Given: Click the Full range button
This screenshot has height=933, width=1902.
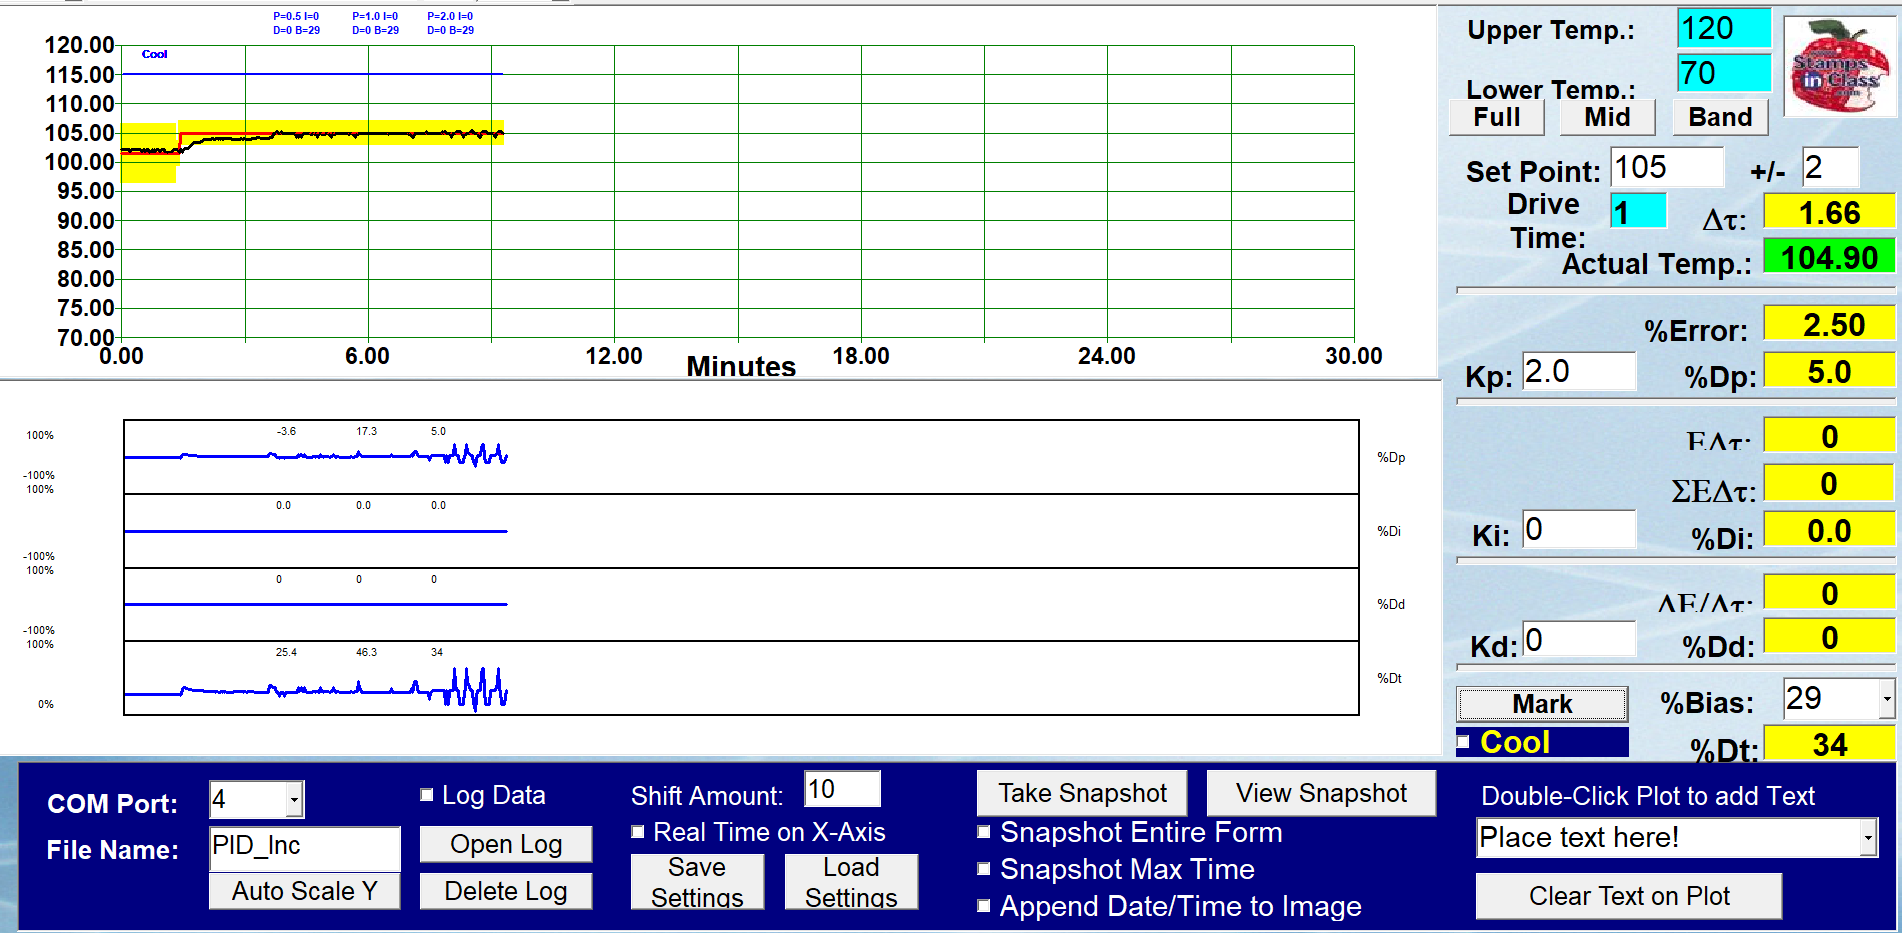Looking at the screenshot, I should point(1497,117).
